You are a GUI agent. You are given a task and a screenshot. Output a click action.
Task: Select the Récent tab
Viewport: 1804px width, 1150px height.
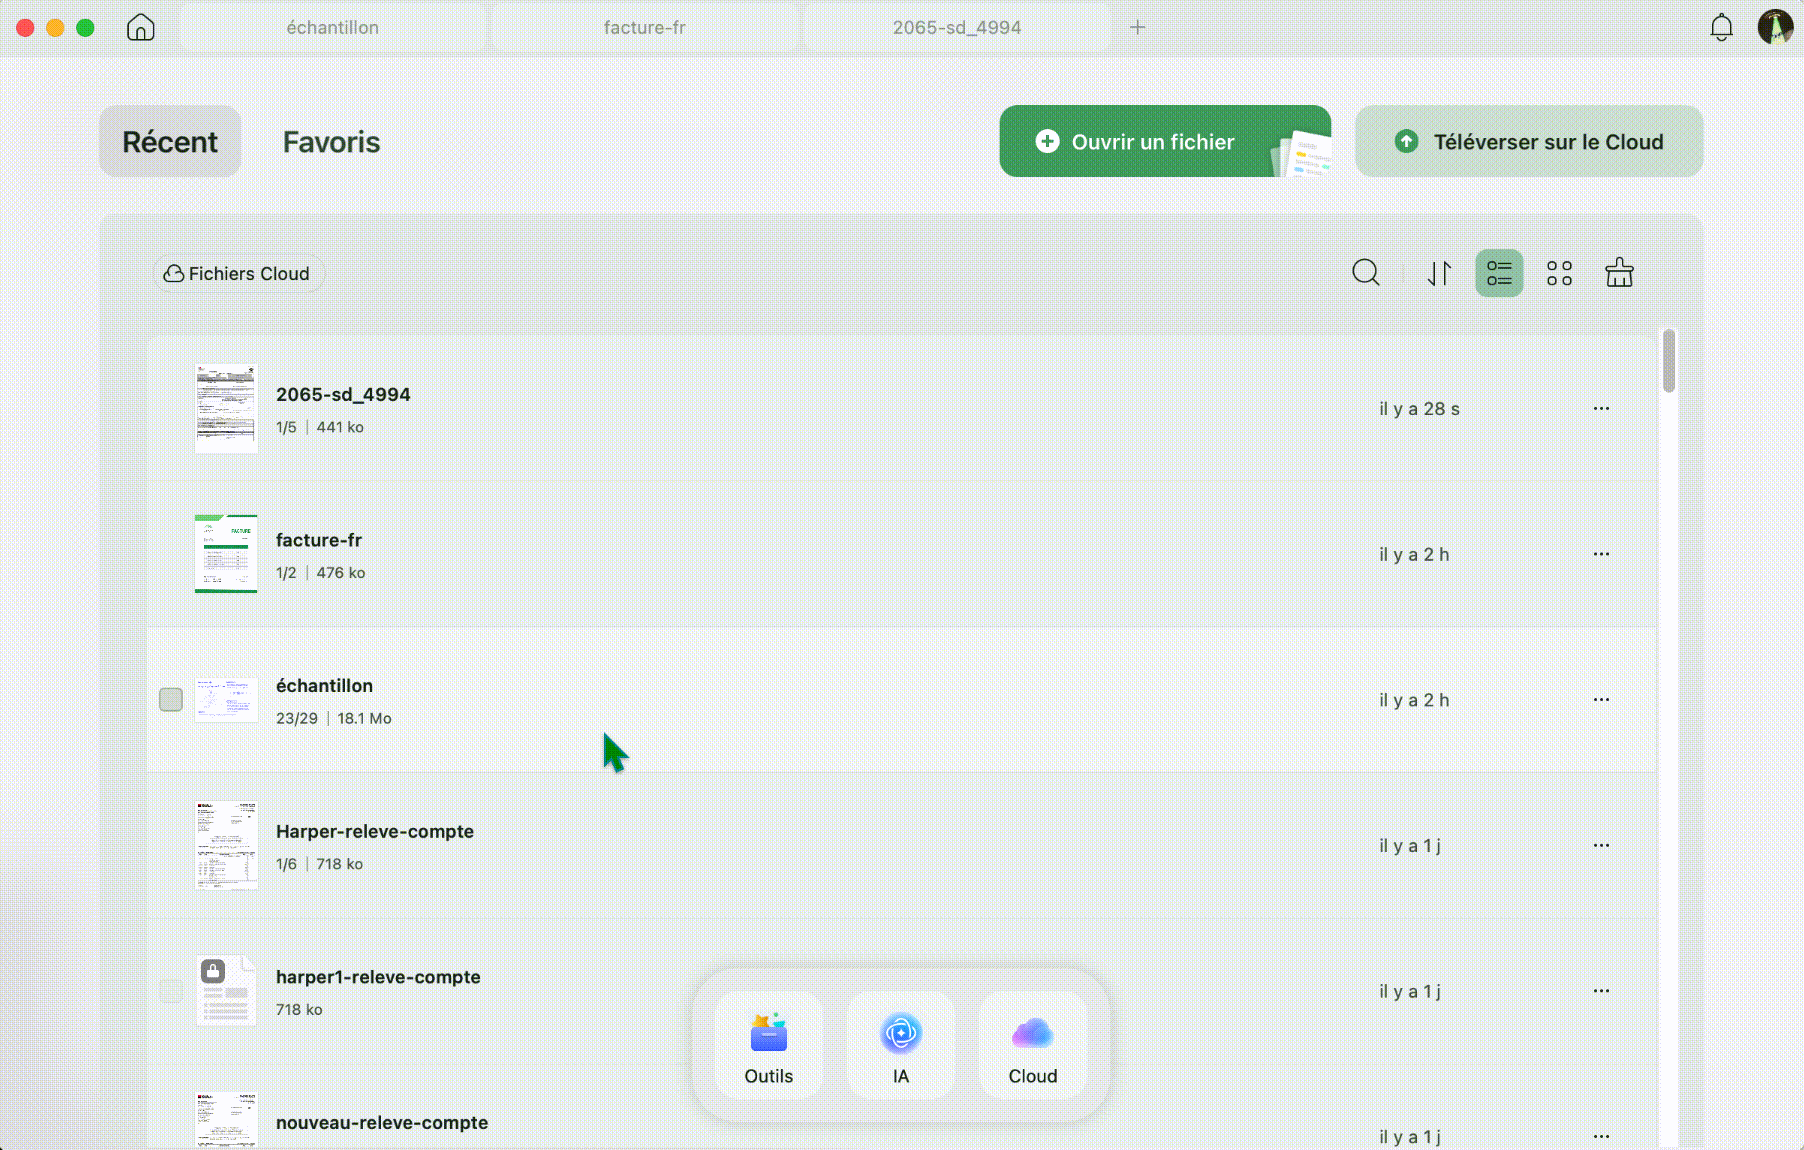[x=170, y=142]
